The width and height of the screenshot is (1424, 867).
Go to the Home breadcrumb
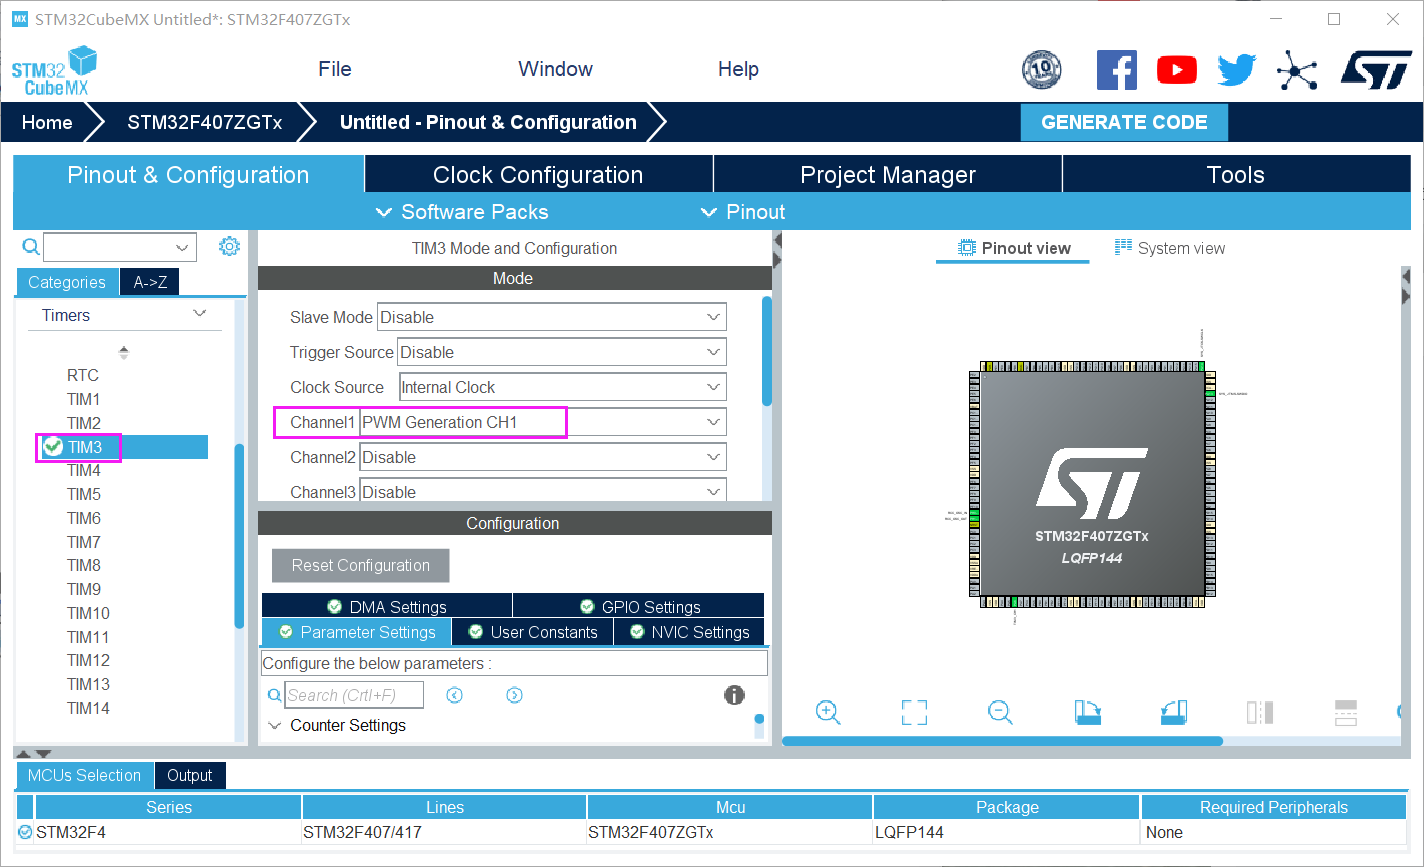pyautogui.click(x=47, y=122)
